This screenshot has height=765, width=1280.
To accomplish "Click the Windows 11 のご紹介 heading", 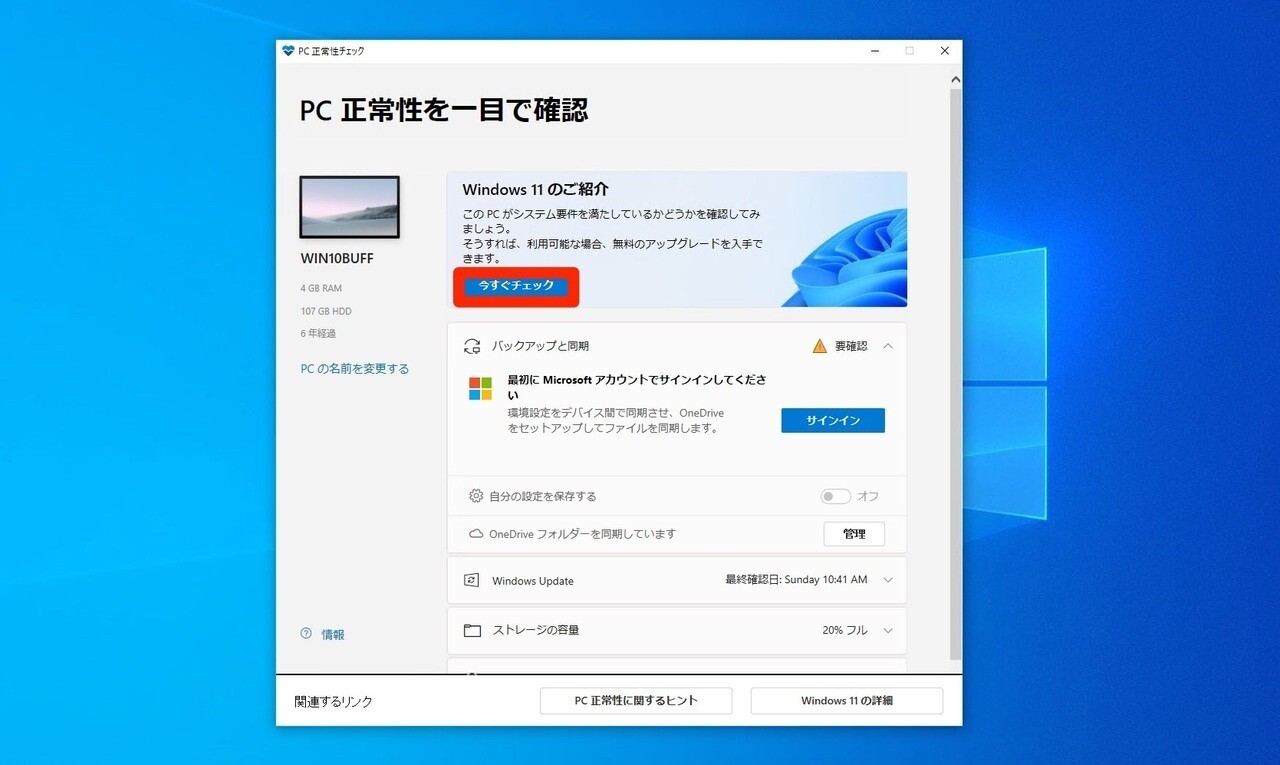I will coord(535,190).
